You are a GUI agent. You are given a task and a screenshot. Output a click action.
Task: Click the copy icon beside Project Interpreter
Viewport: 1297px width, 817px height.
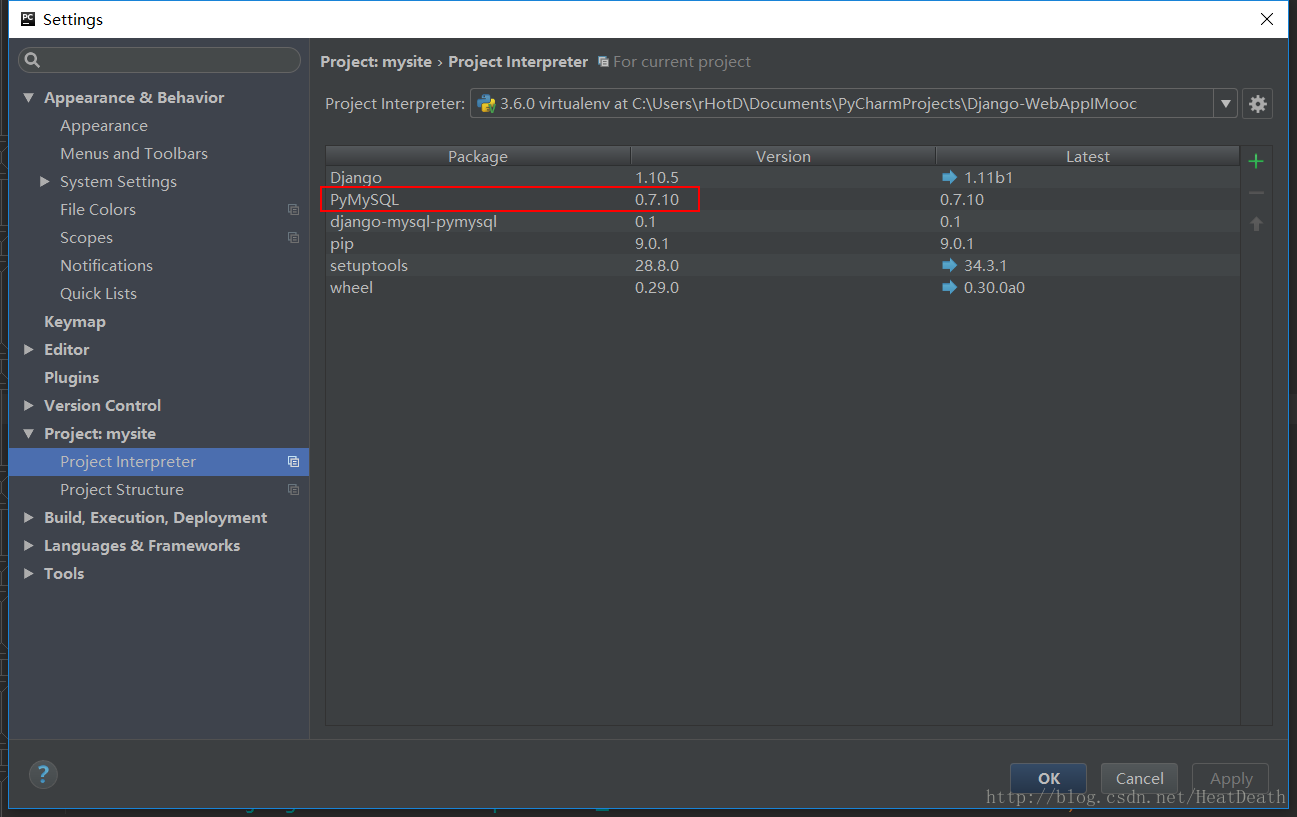(293, 462)
